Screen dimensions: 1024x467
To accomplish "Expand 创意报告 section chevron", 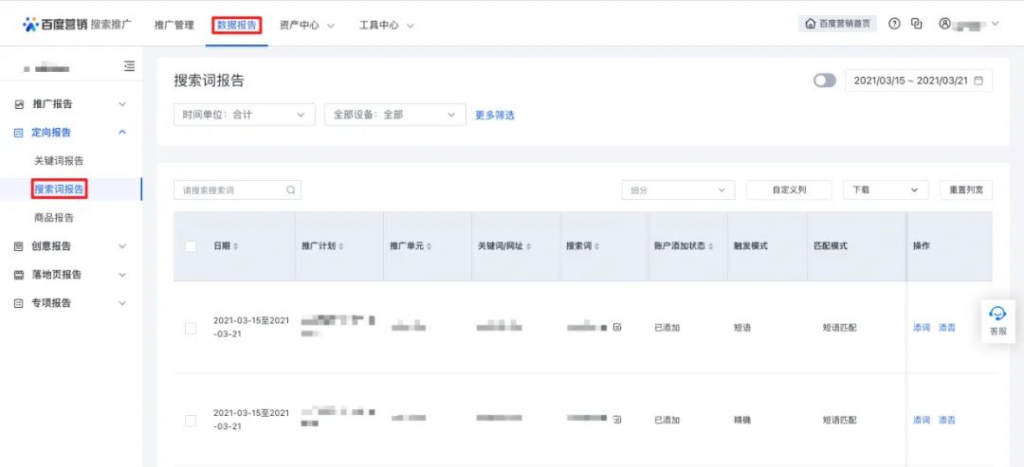I will 122,246.
